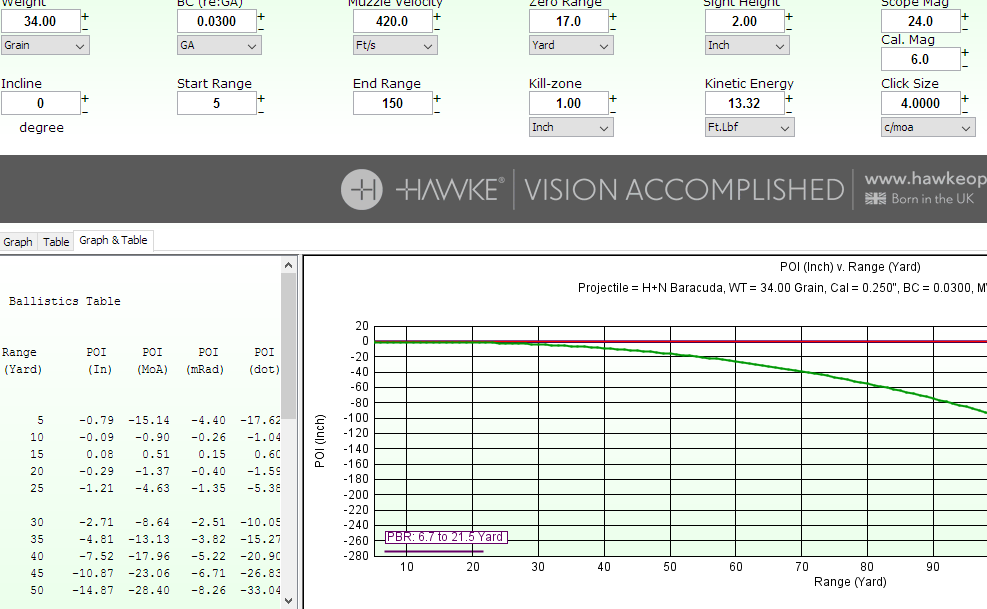
Task: Open the Sight Height Inch unit dropdown
Action: point(747,45)
